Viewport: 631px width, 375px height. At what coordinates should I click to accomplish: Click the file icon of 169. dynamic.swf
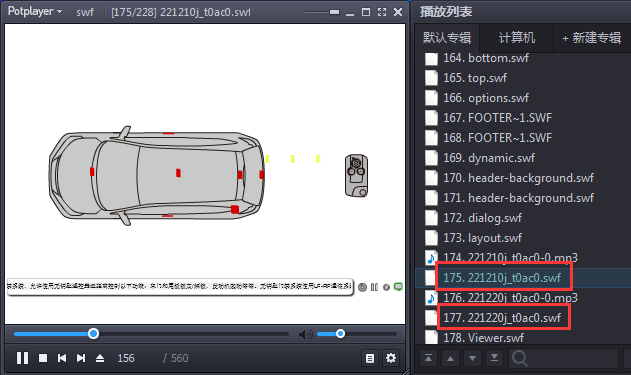[431, 158]
